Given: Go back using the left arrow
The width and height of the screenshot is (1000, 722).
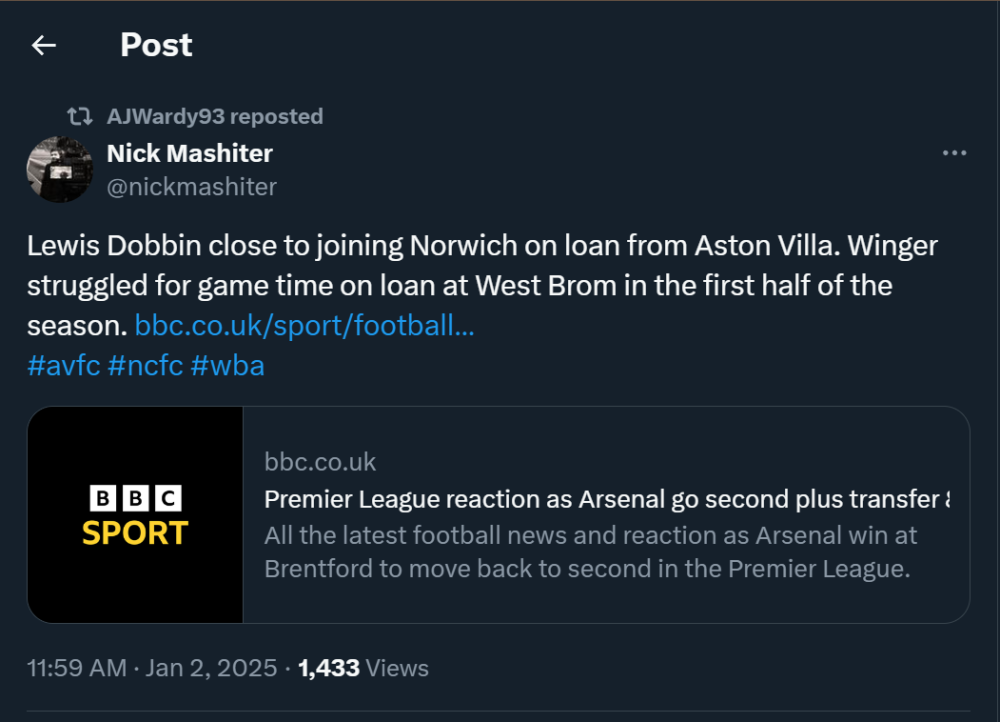Looking at the screenshot, I should click(x=43, y=45).
